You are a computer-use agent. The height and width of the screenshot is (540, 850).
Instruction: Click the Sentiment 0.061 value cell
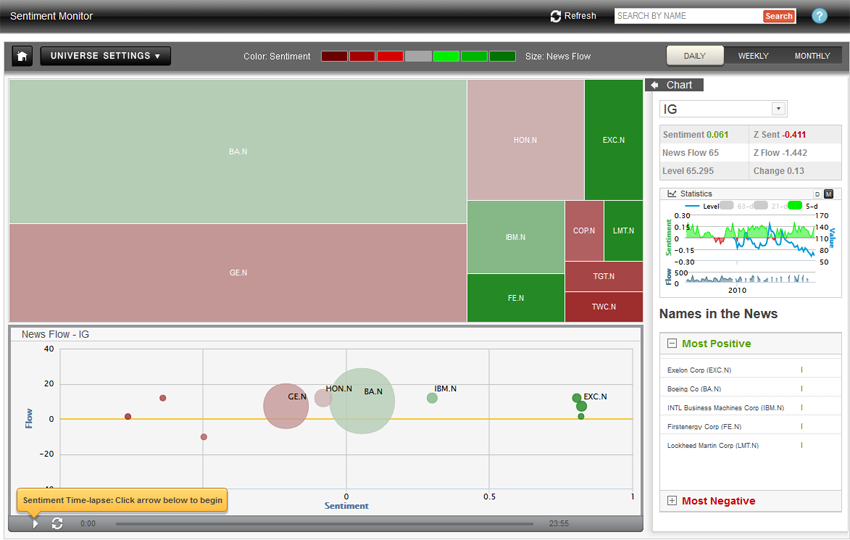coord(704,134)
